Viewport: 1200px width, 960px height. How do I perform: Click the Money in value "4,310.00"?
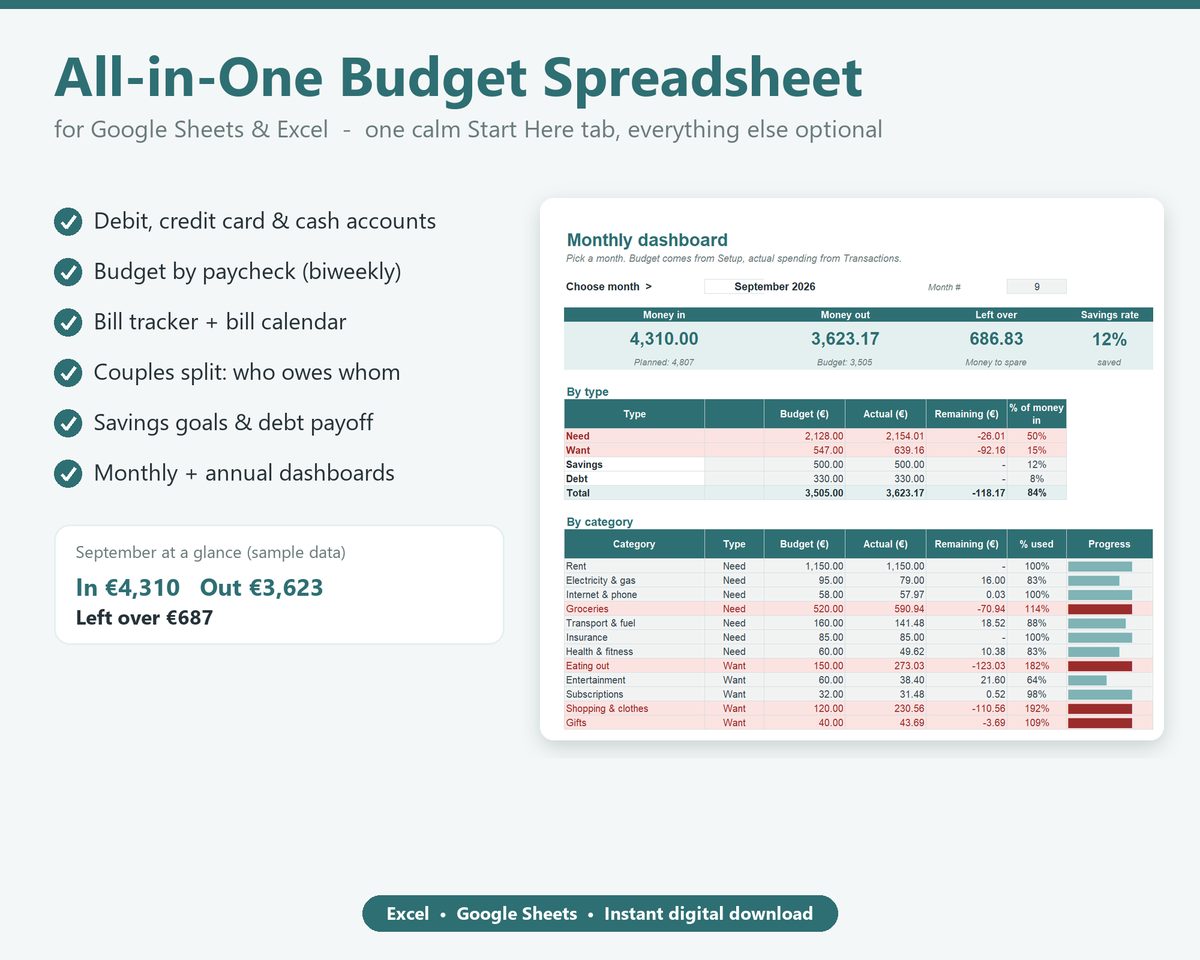(x=664, y=339)
